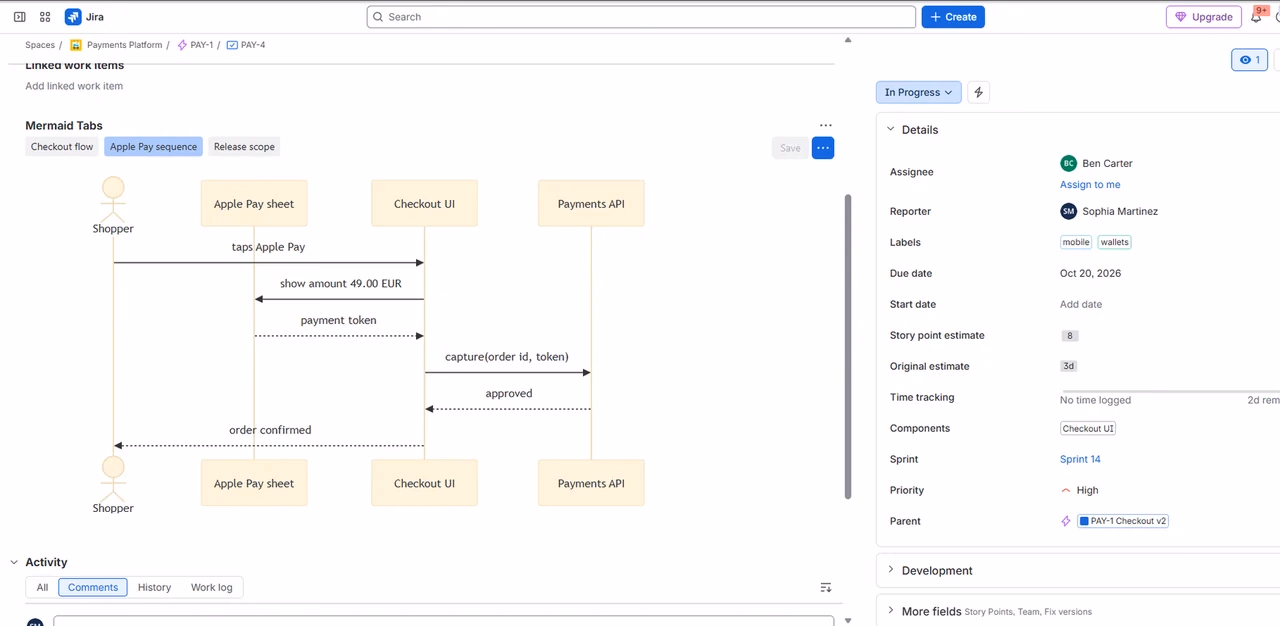Click the top Shopper actor figure
Screen dimensions: 1280x626
[x=113, y=199]
